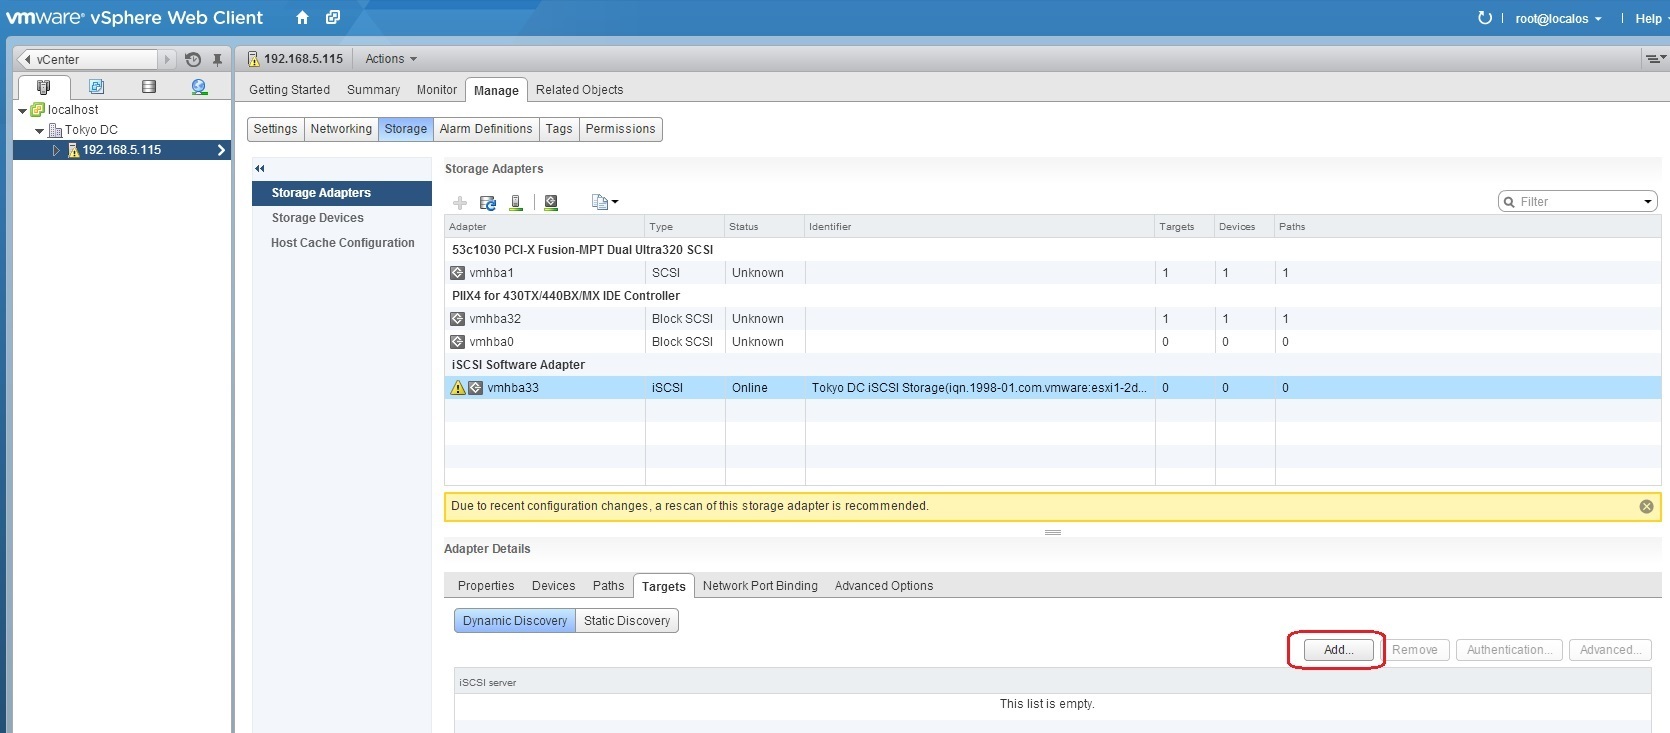This screenshot has height=733, width=1670.
Task: Collapse the Tokyo DC tree node
Action: pos(39,131)
